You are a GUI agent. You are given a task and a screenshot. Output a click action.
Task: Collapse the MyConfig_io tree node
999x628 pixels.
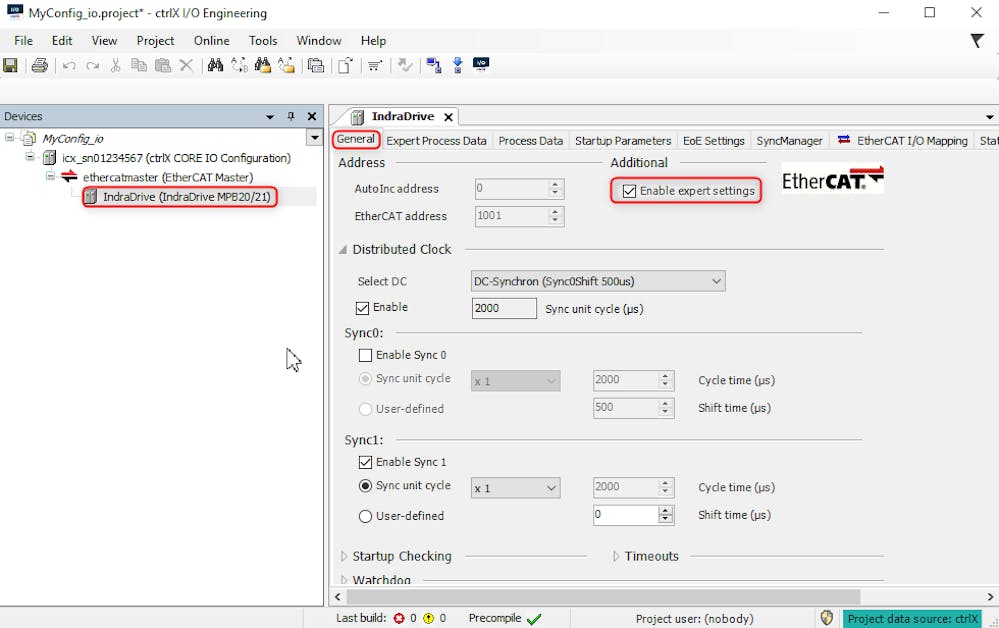10,138
